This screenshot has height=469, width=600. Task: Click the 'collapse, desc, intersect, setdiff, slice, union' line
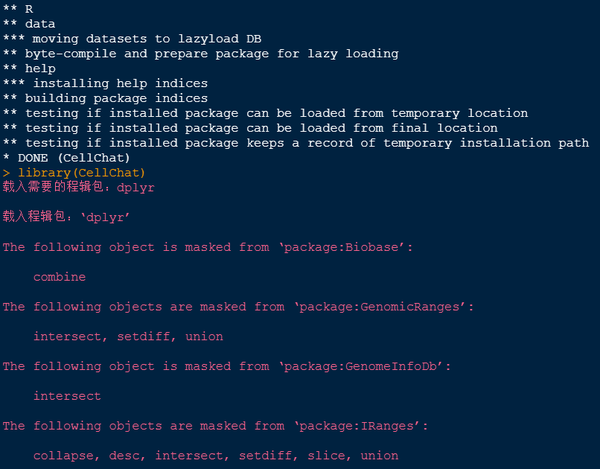pyautogui.click(x=215, y=456)
